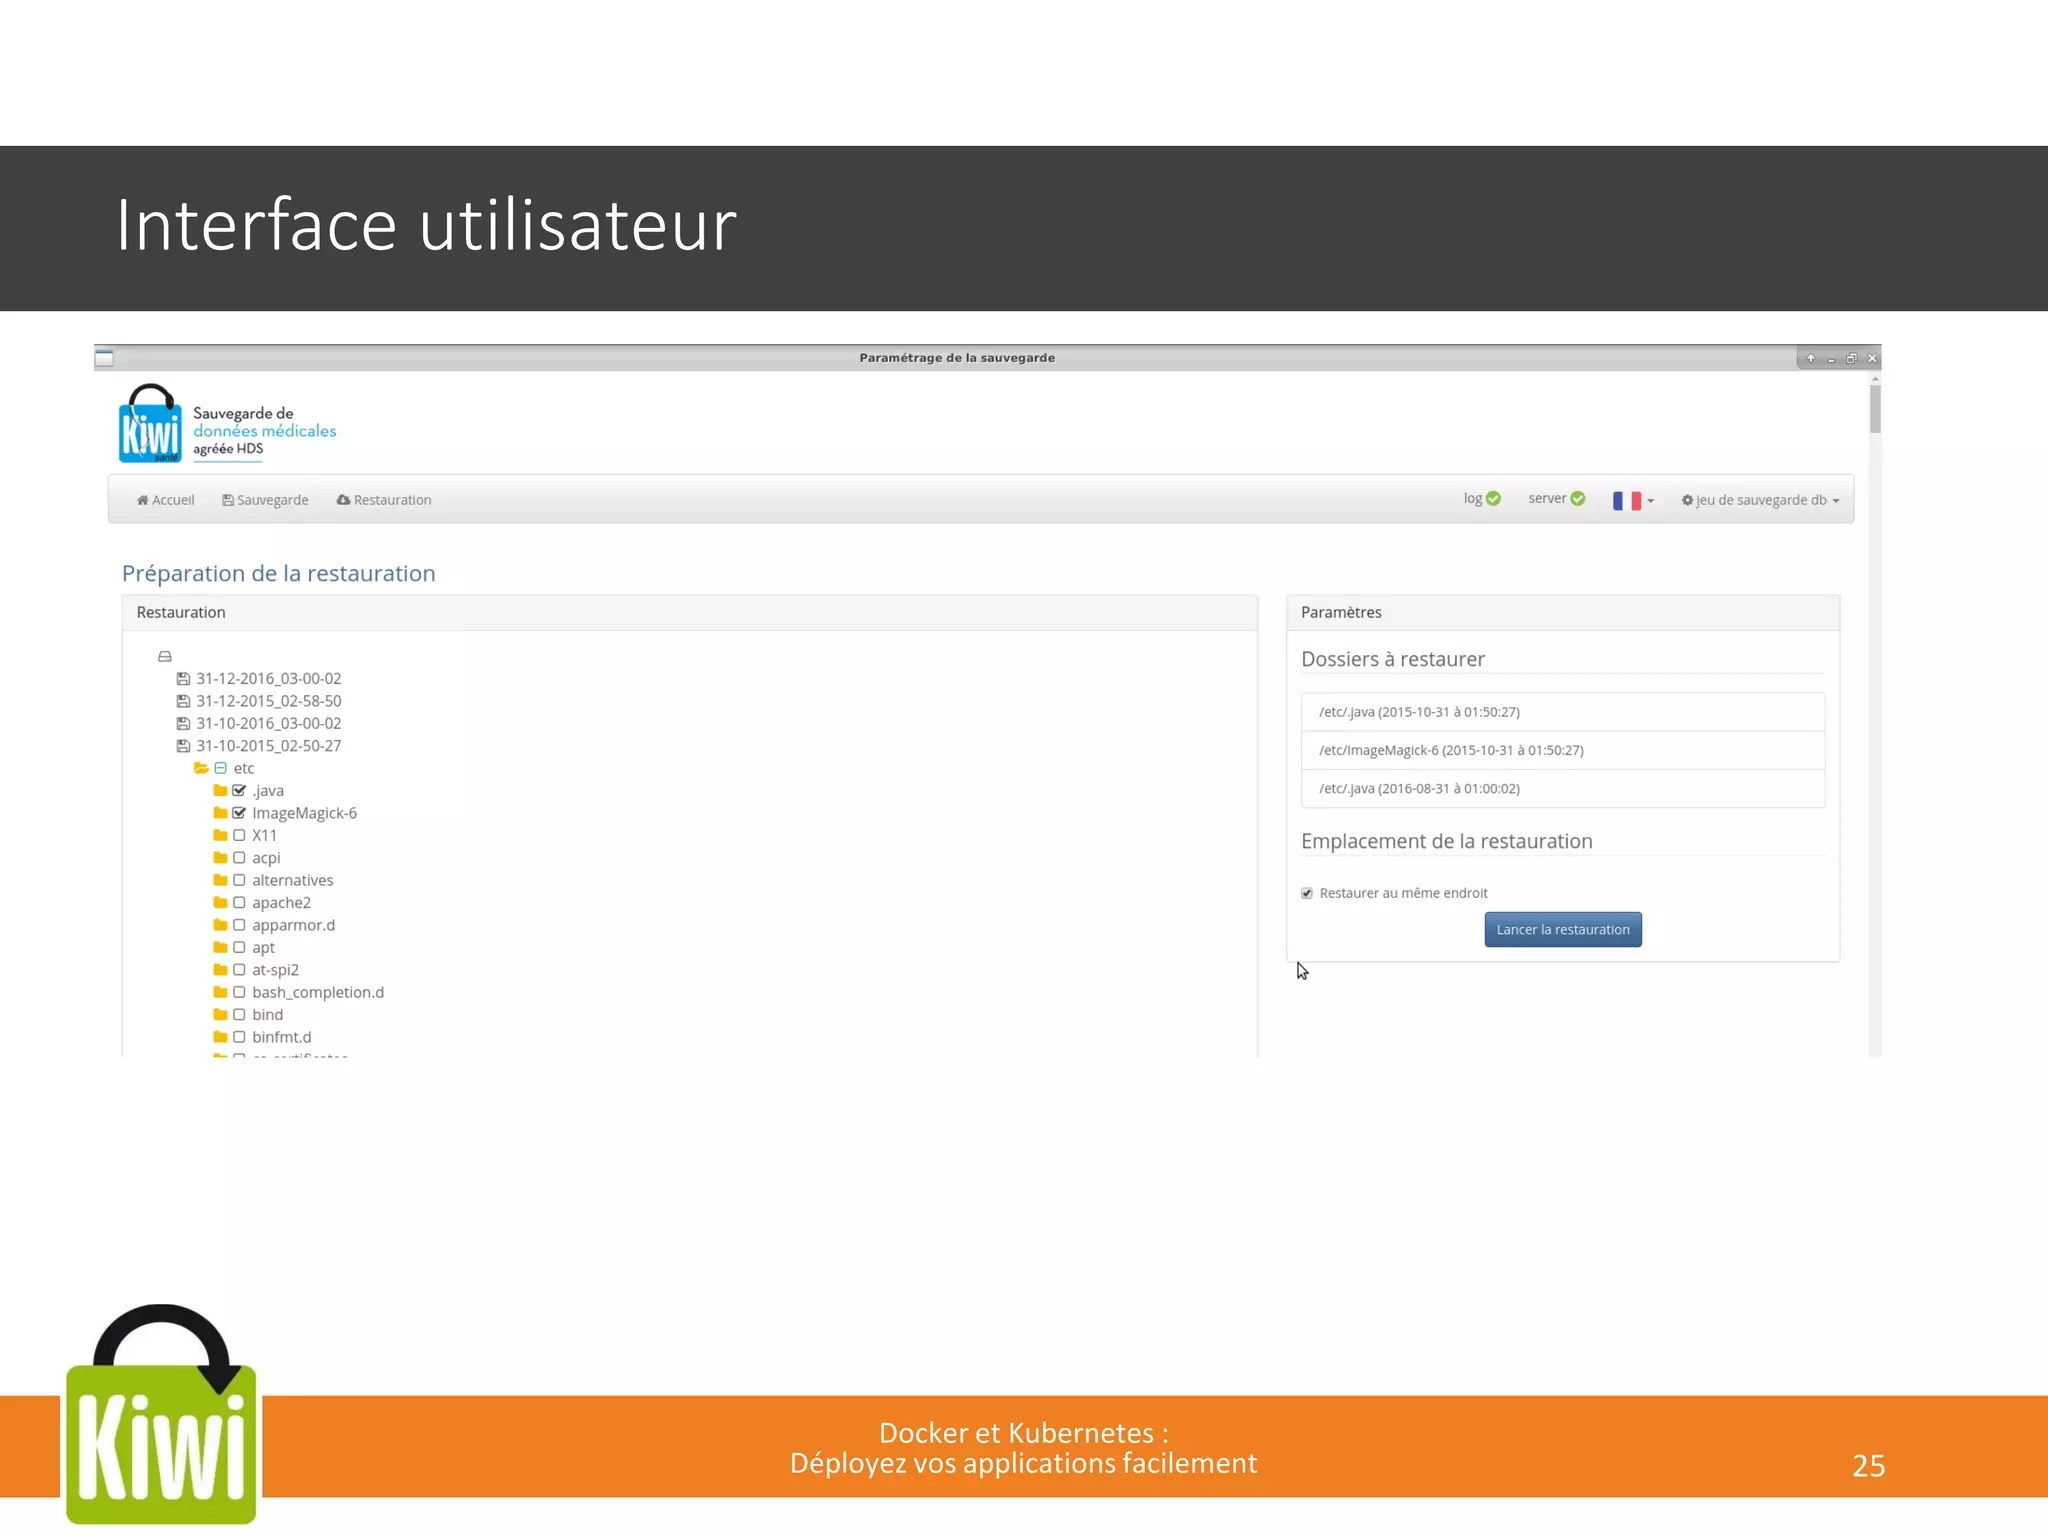
Task: Select the bash_completion.d folder label
Action: (318, 992)
